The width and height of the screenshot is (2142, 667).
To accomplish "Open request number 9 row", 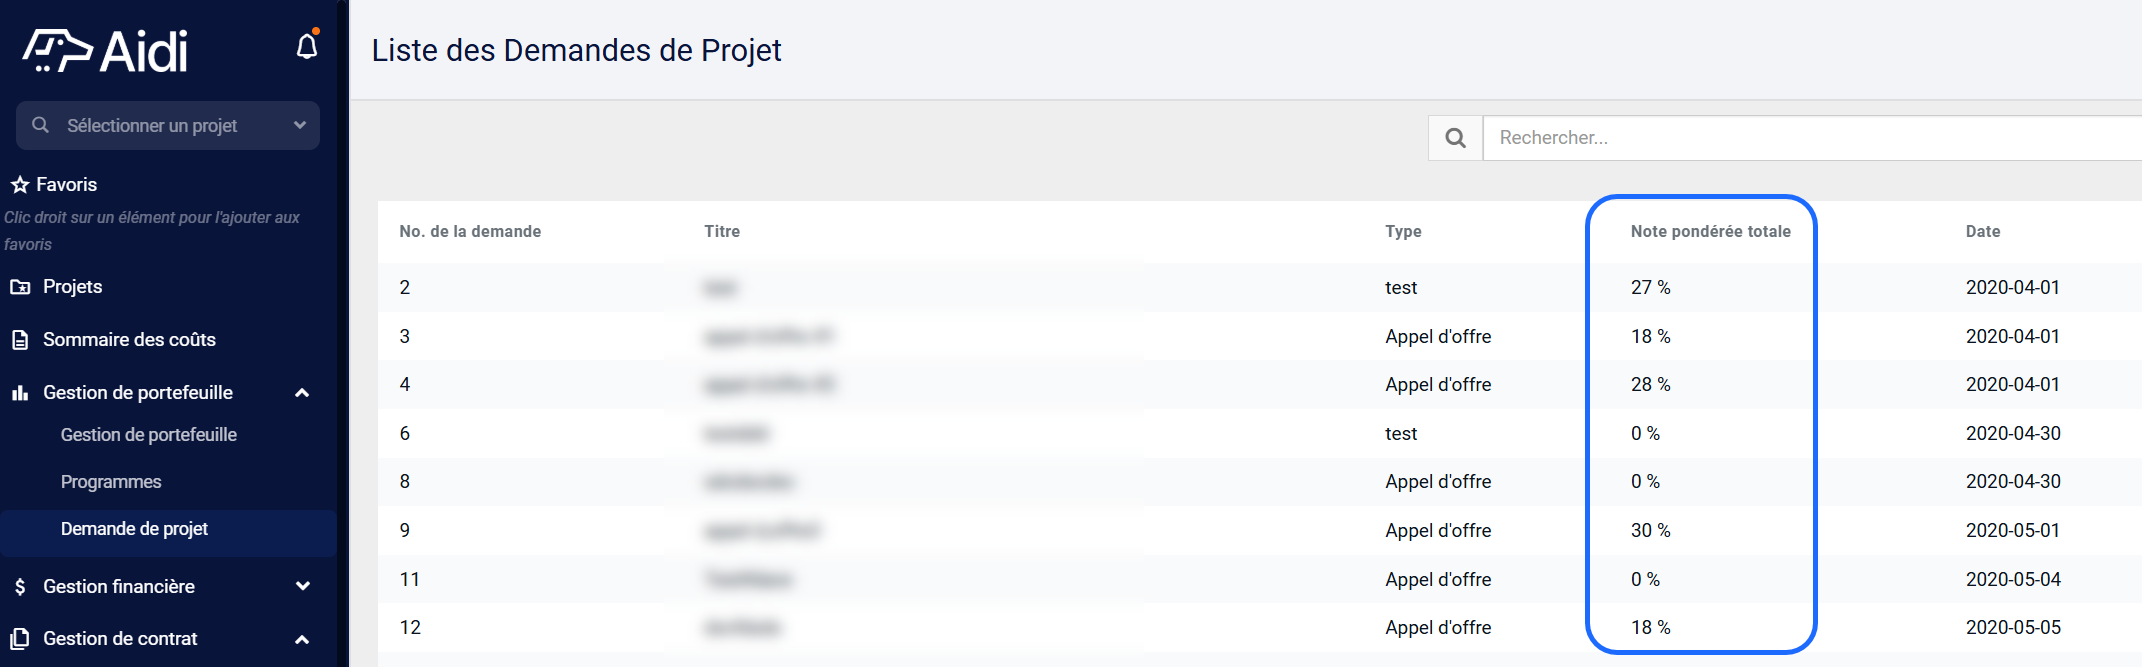I will point(1260,530).
